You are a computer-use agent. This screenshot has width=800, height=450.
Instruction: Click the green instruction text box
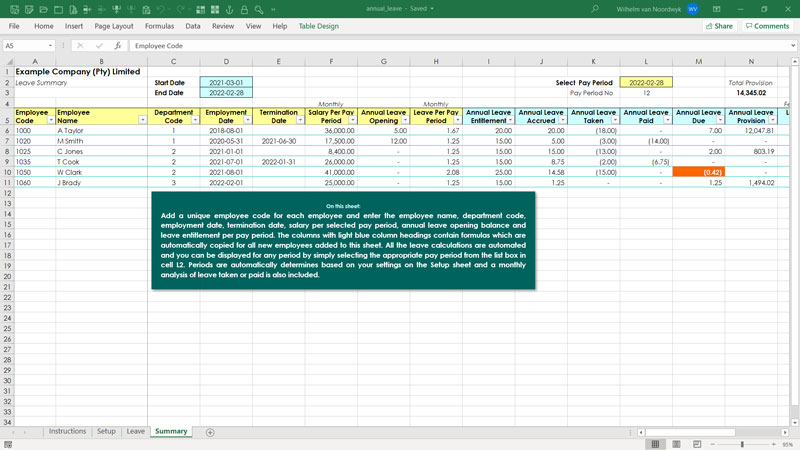[x=343, y=240]
